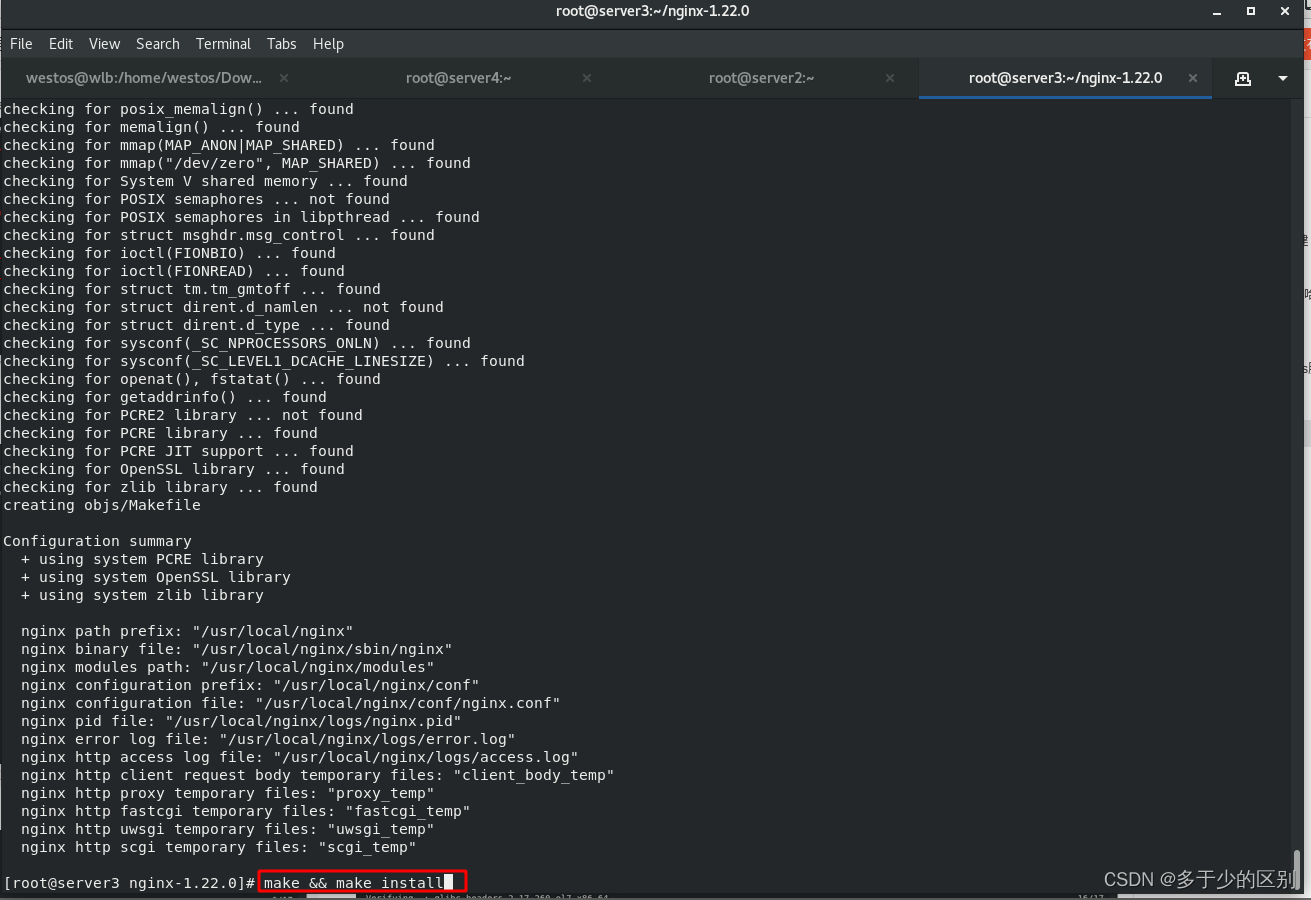Close the root@server2 tab

pos(890,78)
